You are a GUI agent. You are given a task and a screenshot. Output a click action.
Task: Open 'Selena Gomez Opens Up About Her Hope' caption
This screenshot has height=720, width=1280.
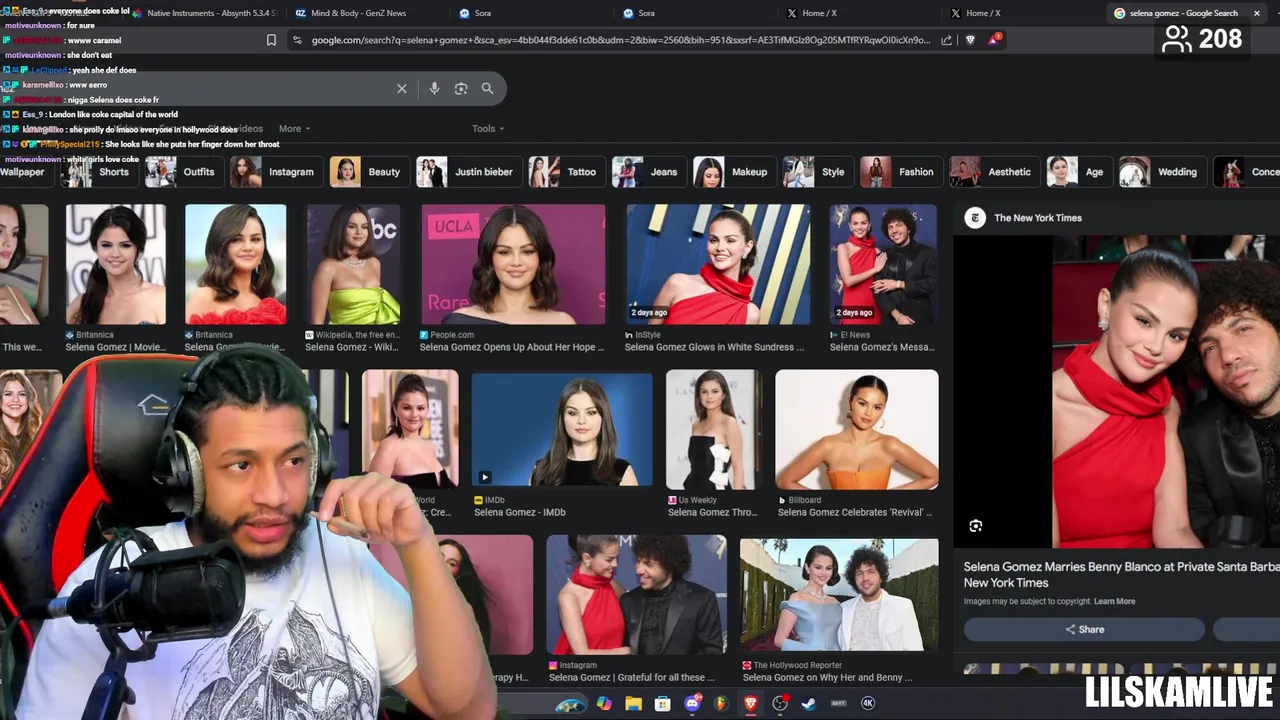[513, 347]
